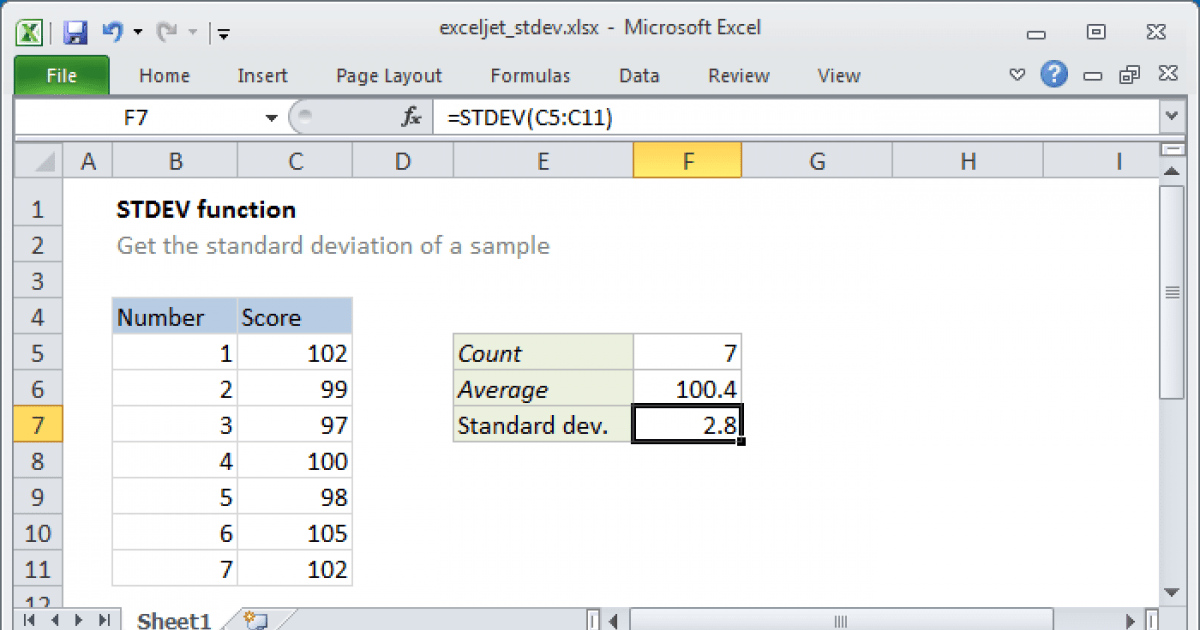This screenshot has height=630, width=1200.
Task: Toggle the Minimize Ribbon control
Action: click(x=1017, y=74)
